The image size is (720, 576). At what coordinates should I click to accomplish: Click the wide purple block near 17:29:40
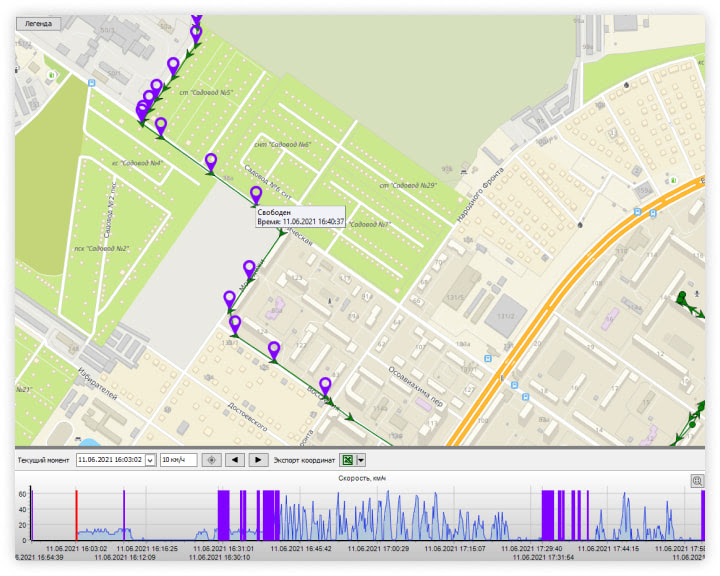[547, 515]
